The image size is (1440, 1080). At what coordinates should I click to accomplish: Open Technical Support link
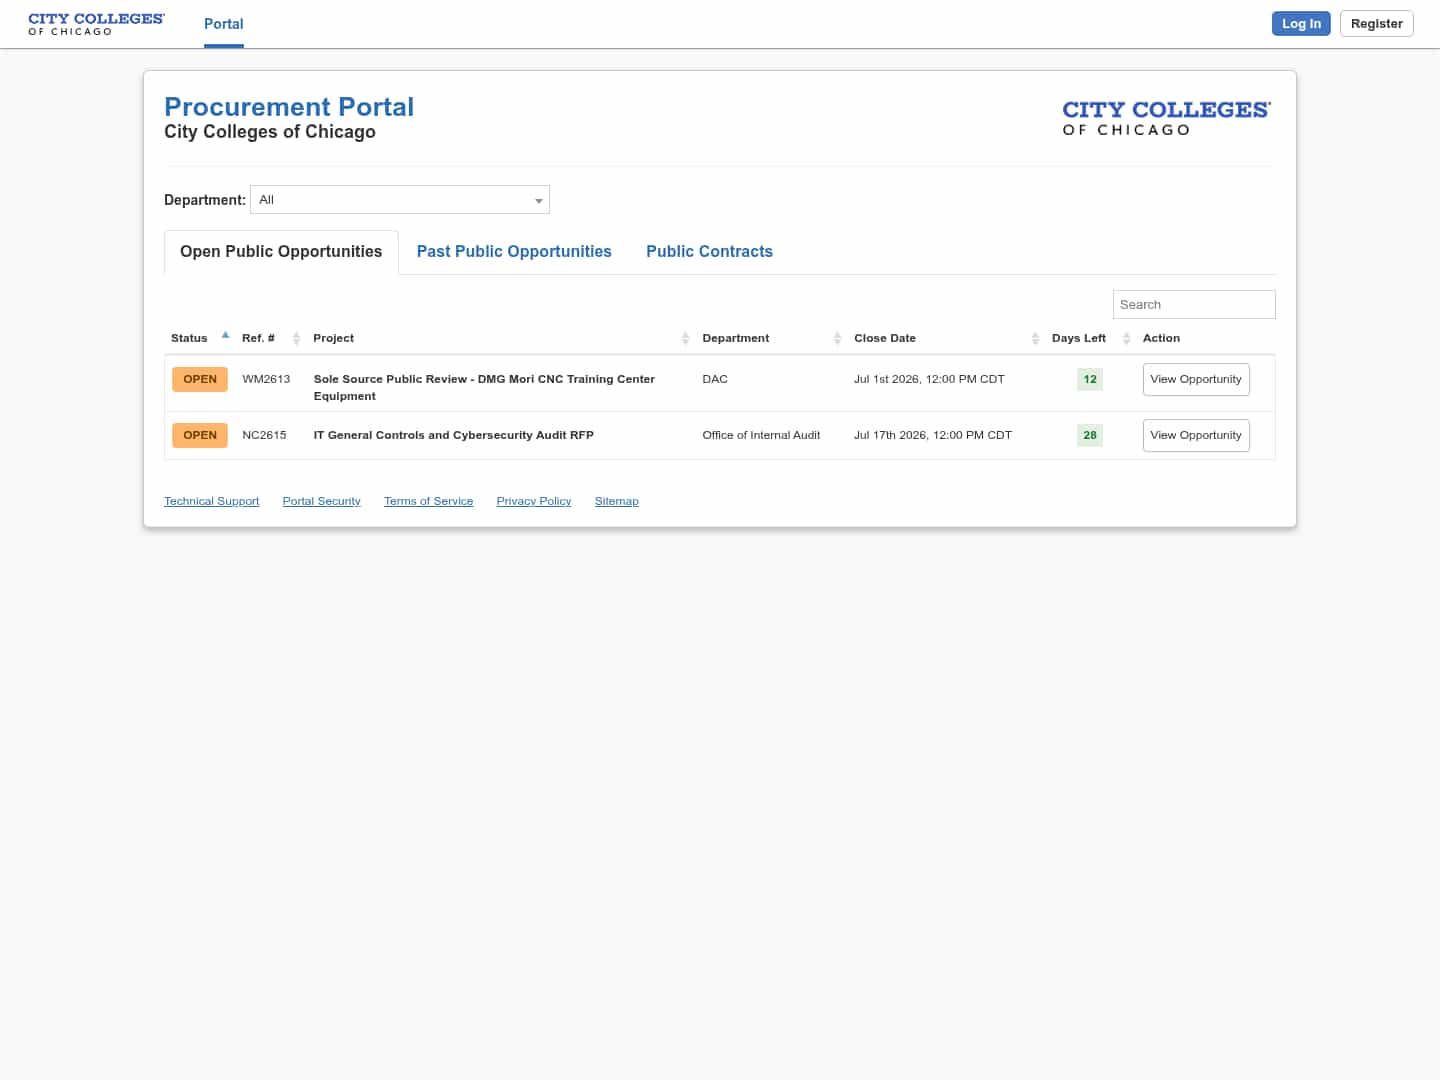point(212,501)
